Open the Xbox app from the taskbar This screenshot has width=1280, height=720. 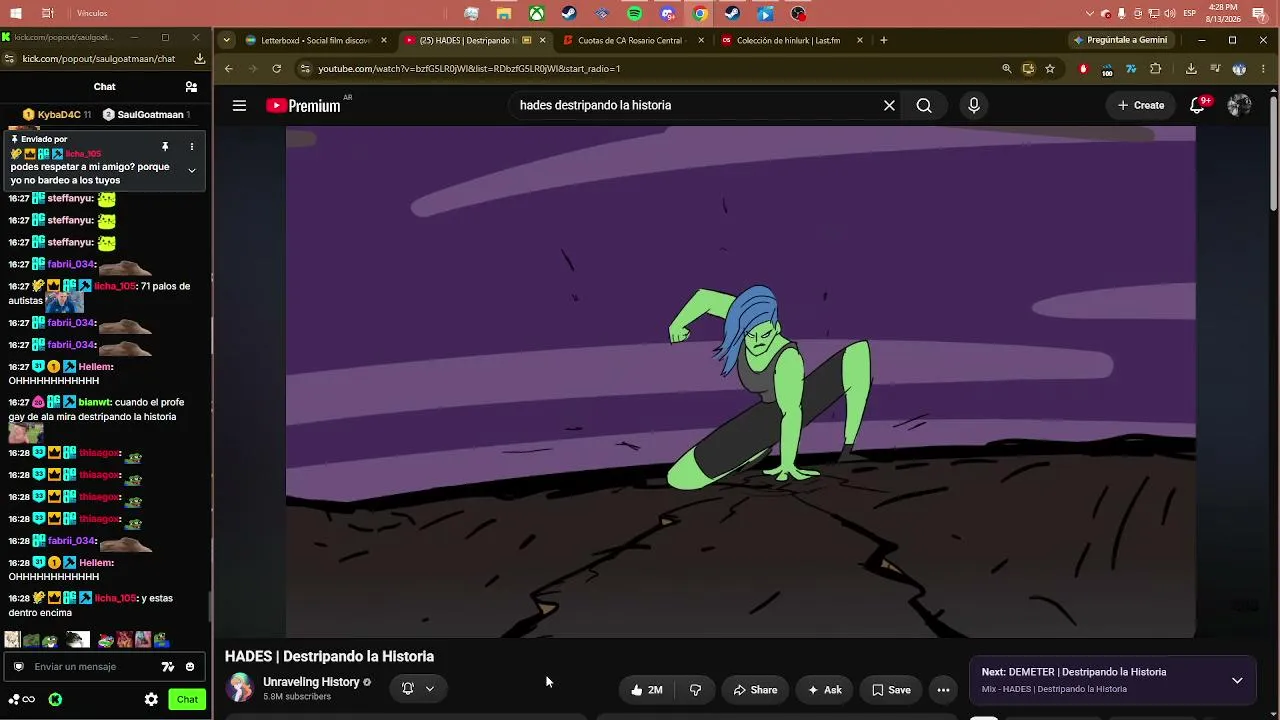pos(537,14)
